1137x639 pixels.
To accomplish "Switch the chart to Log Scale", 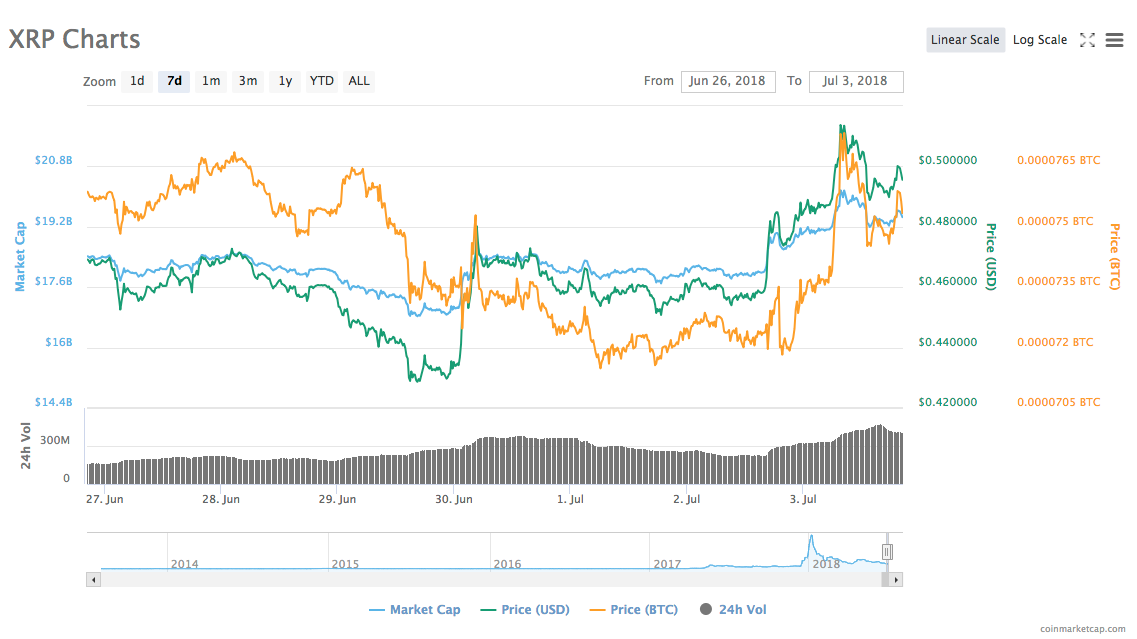I will (x=1039, y=39).
